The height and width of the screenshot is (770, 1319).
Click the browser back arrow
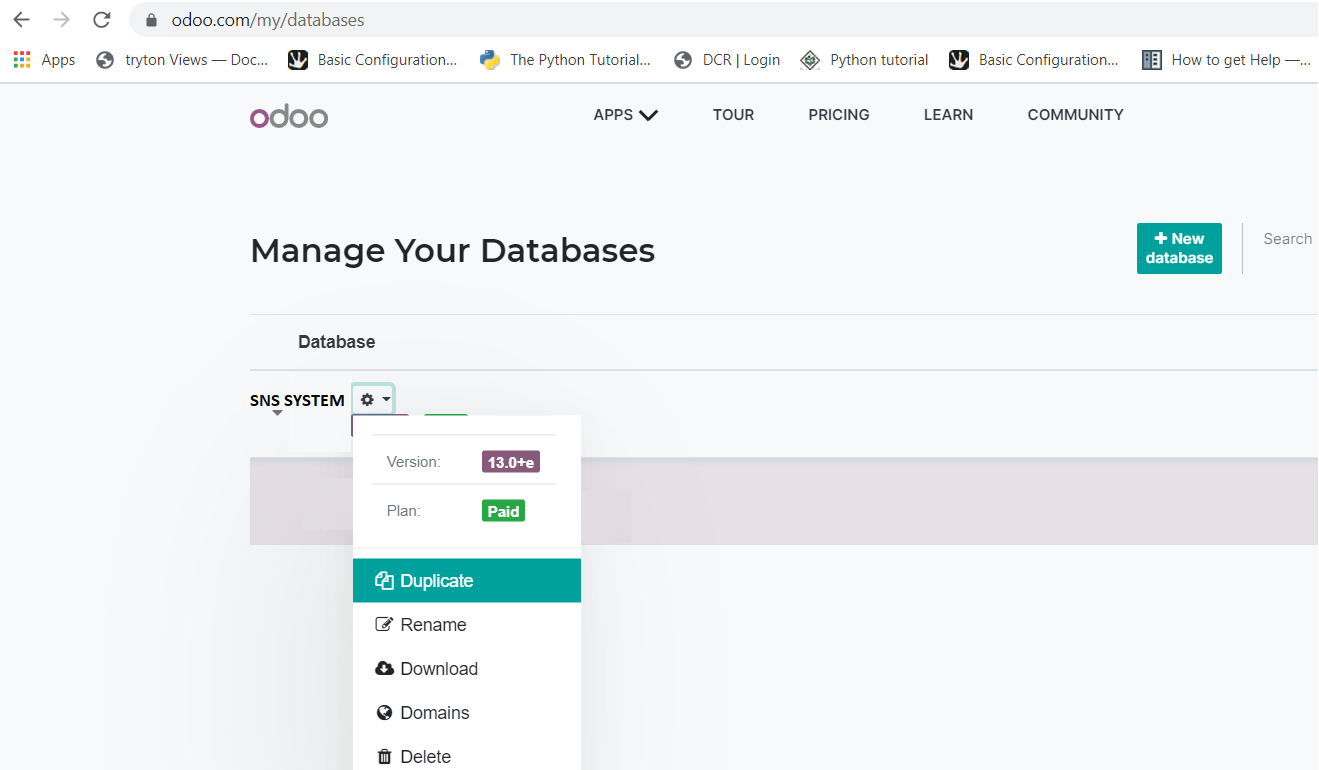[x=21, y=20]
